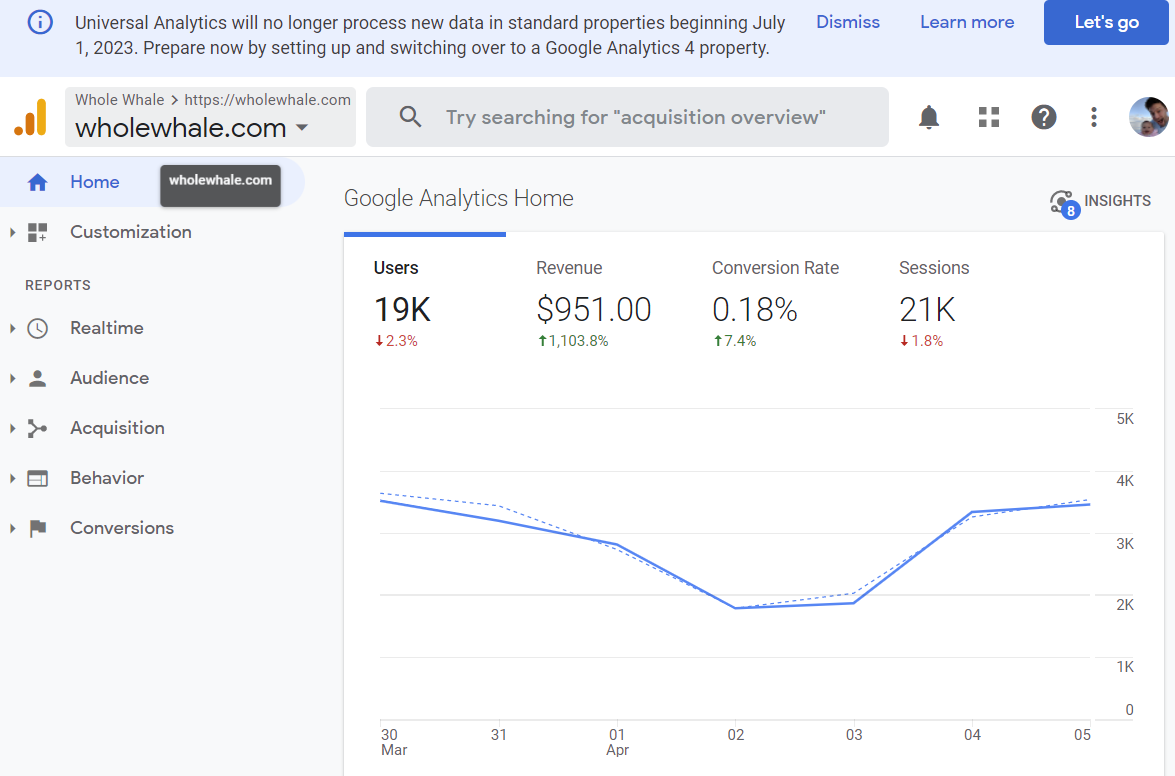Click the Behavior window icon
This screenshot has width=1175, height=776.
[x=37, y=479]
